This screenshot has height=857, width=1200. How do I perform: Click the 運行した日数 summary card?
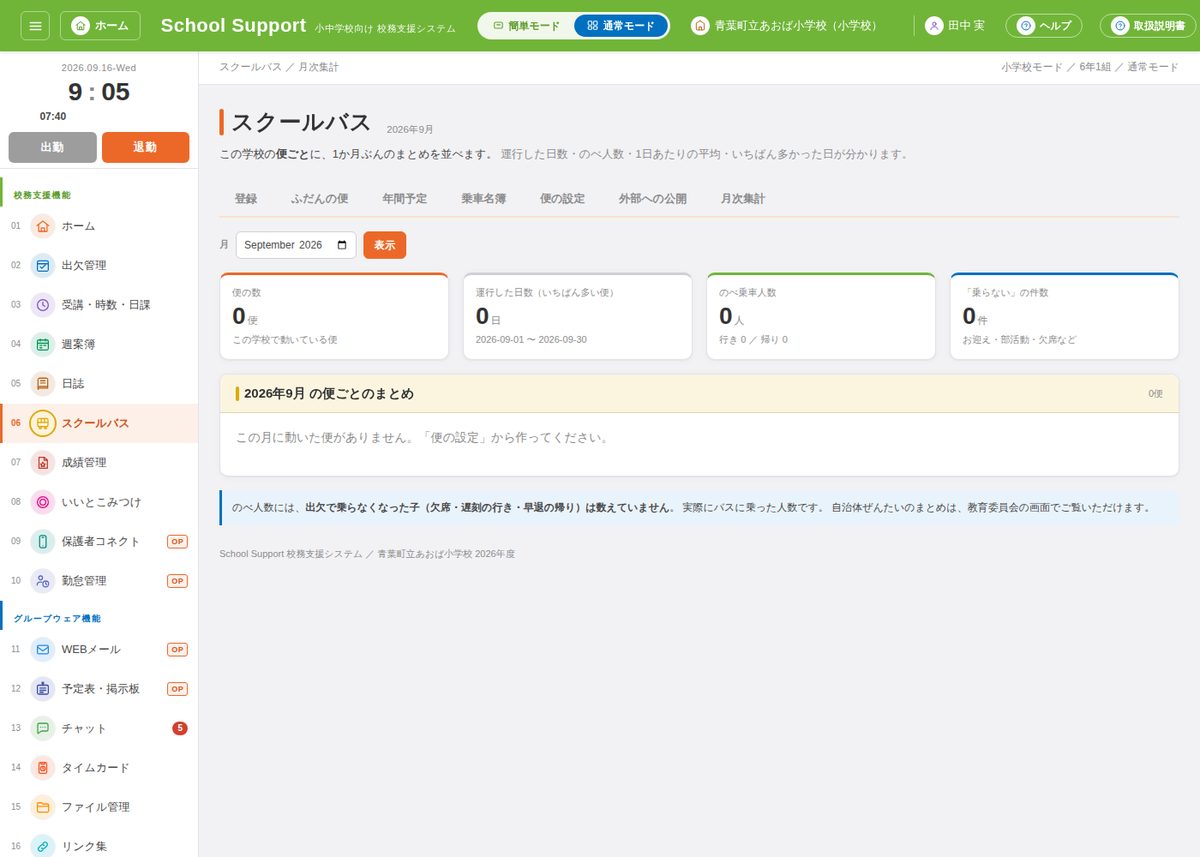coord(577,316)
